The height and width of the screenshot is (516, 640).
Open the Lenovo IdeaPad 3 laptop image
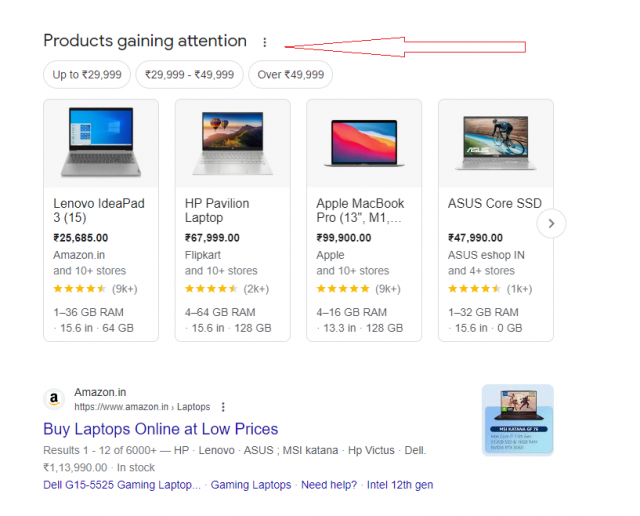pos(101,143)
